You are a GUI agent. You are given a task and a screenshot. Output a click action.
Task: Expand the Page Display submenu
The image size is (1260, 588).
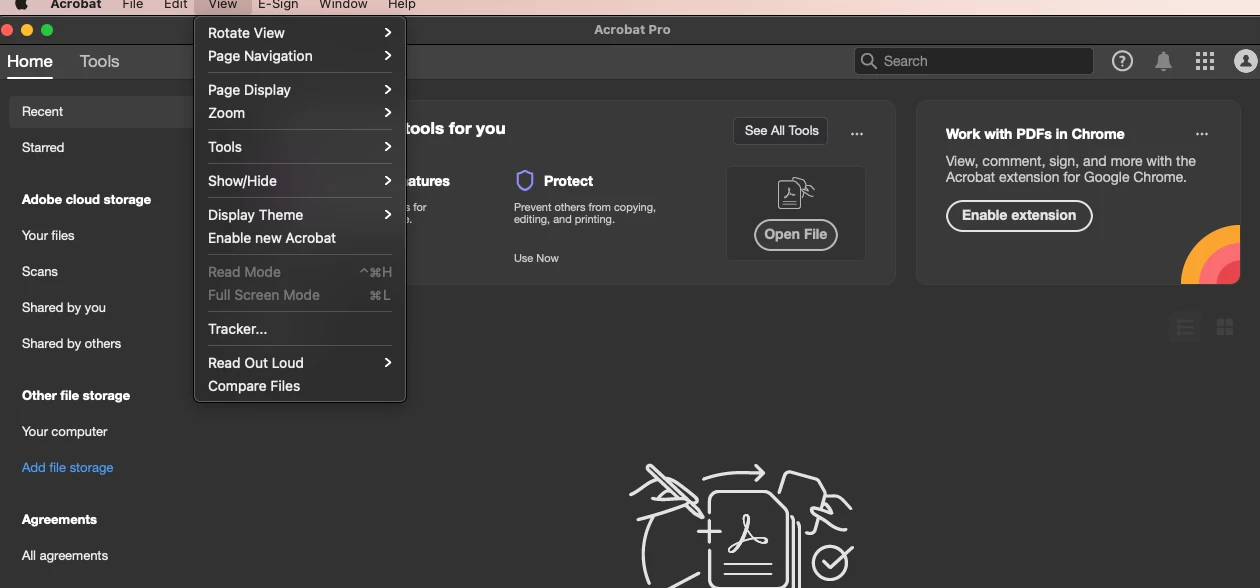tap(299, 90)
